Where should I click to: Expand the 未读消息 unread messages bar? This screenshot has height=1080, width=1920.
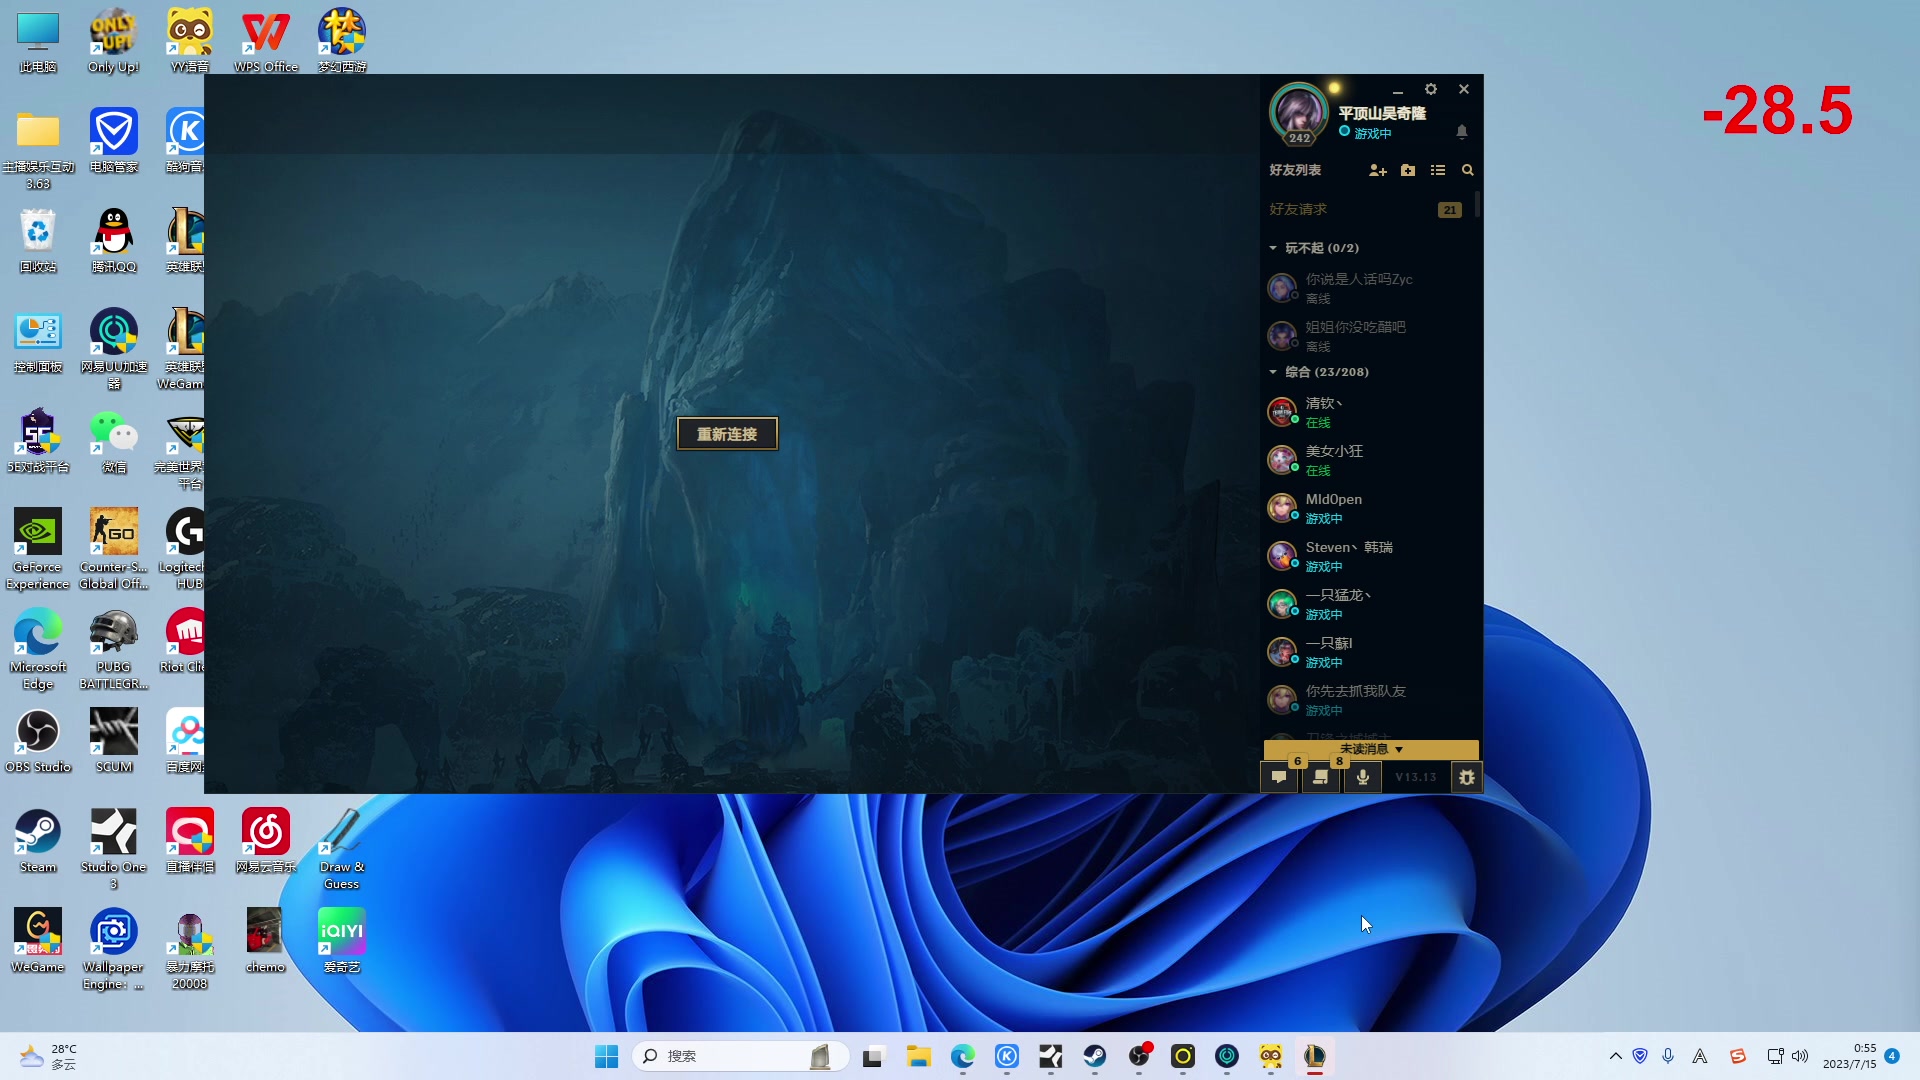(1371, 749)
